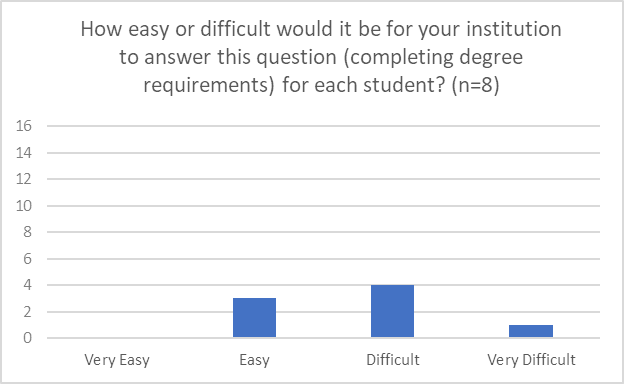Screen dimensions: 624x384
Task: Click the 8 value axis label
Action: click(27, 232)
